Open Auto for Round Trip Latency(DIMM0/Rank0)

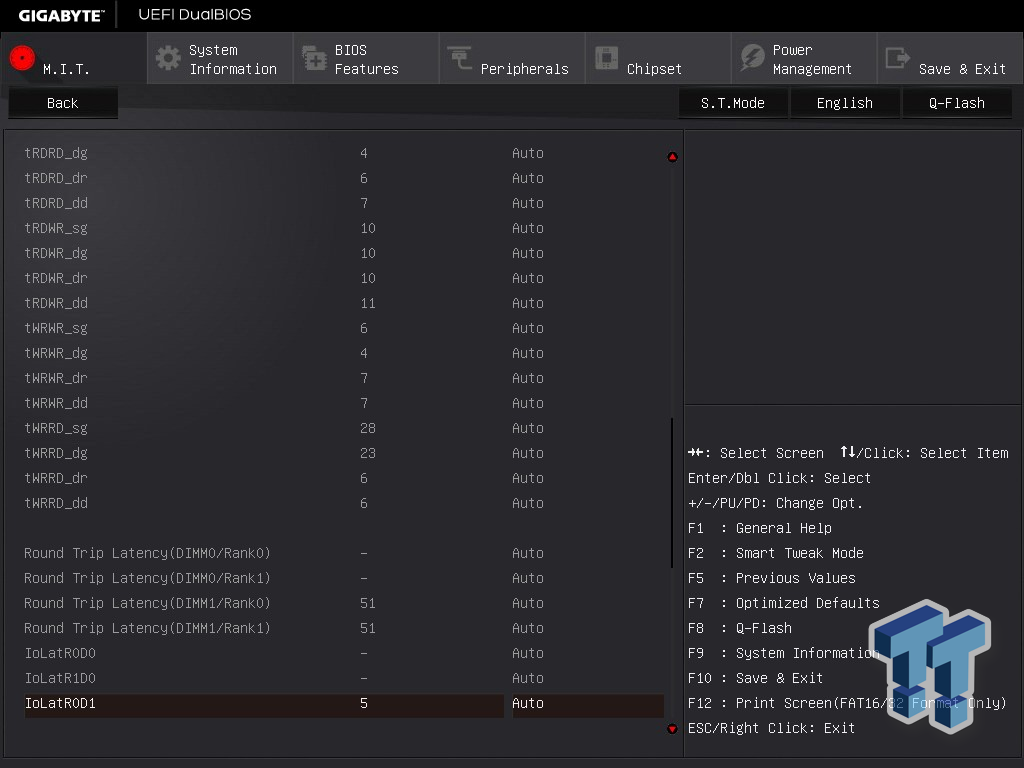[528, 553]
